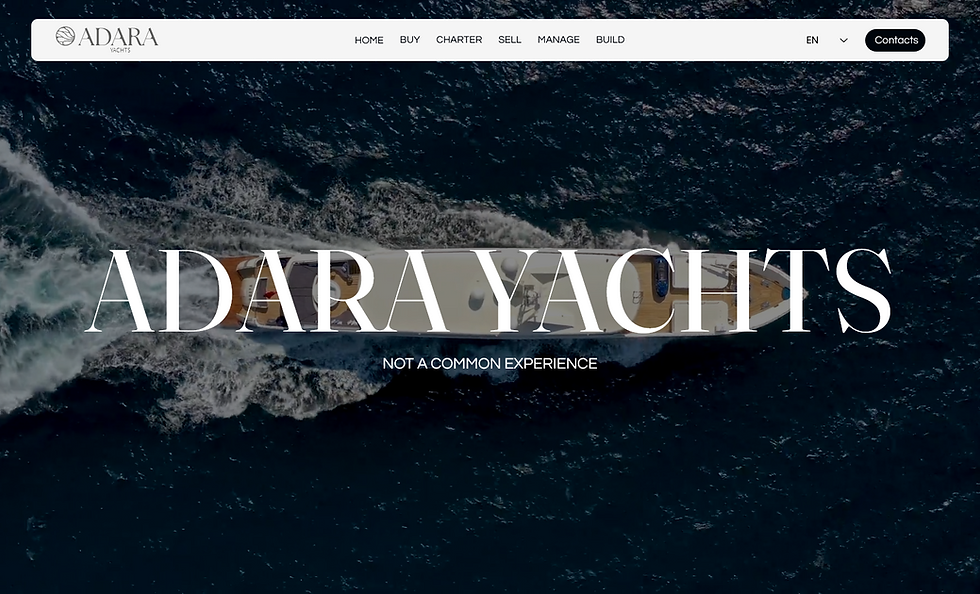Click the Adara Yachts circular logo icon
Image resolution: width=980 pixels, height=594 pixels.
tap(66, 36)
